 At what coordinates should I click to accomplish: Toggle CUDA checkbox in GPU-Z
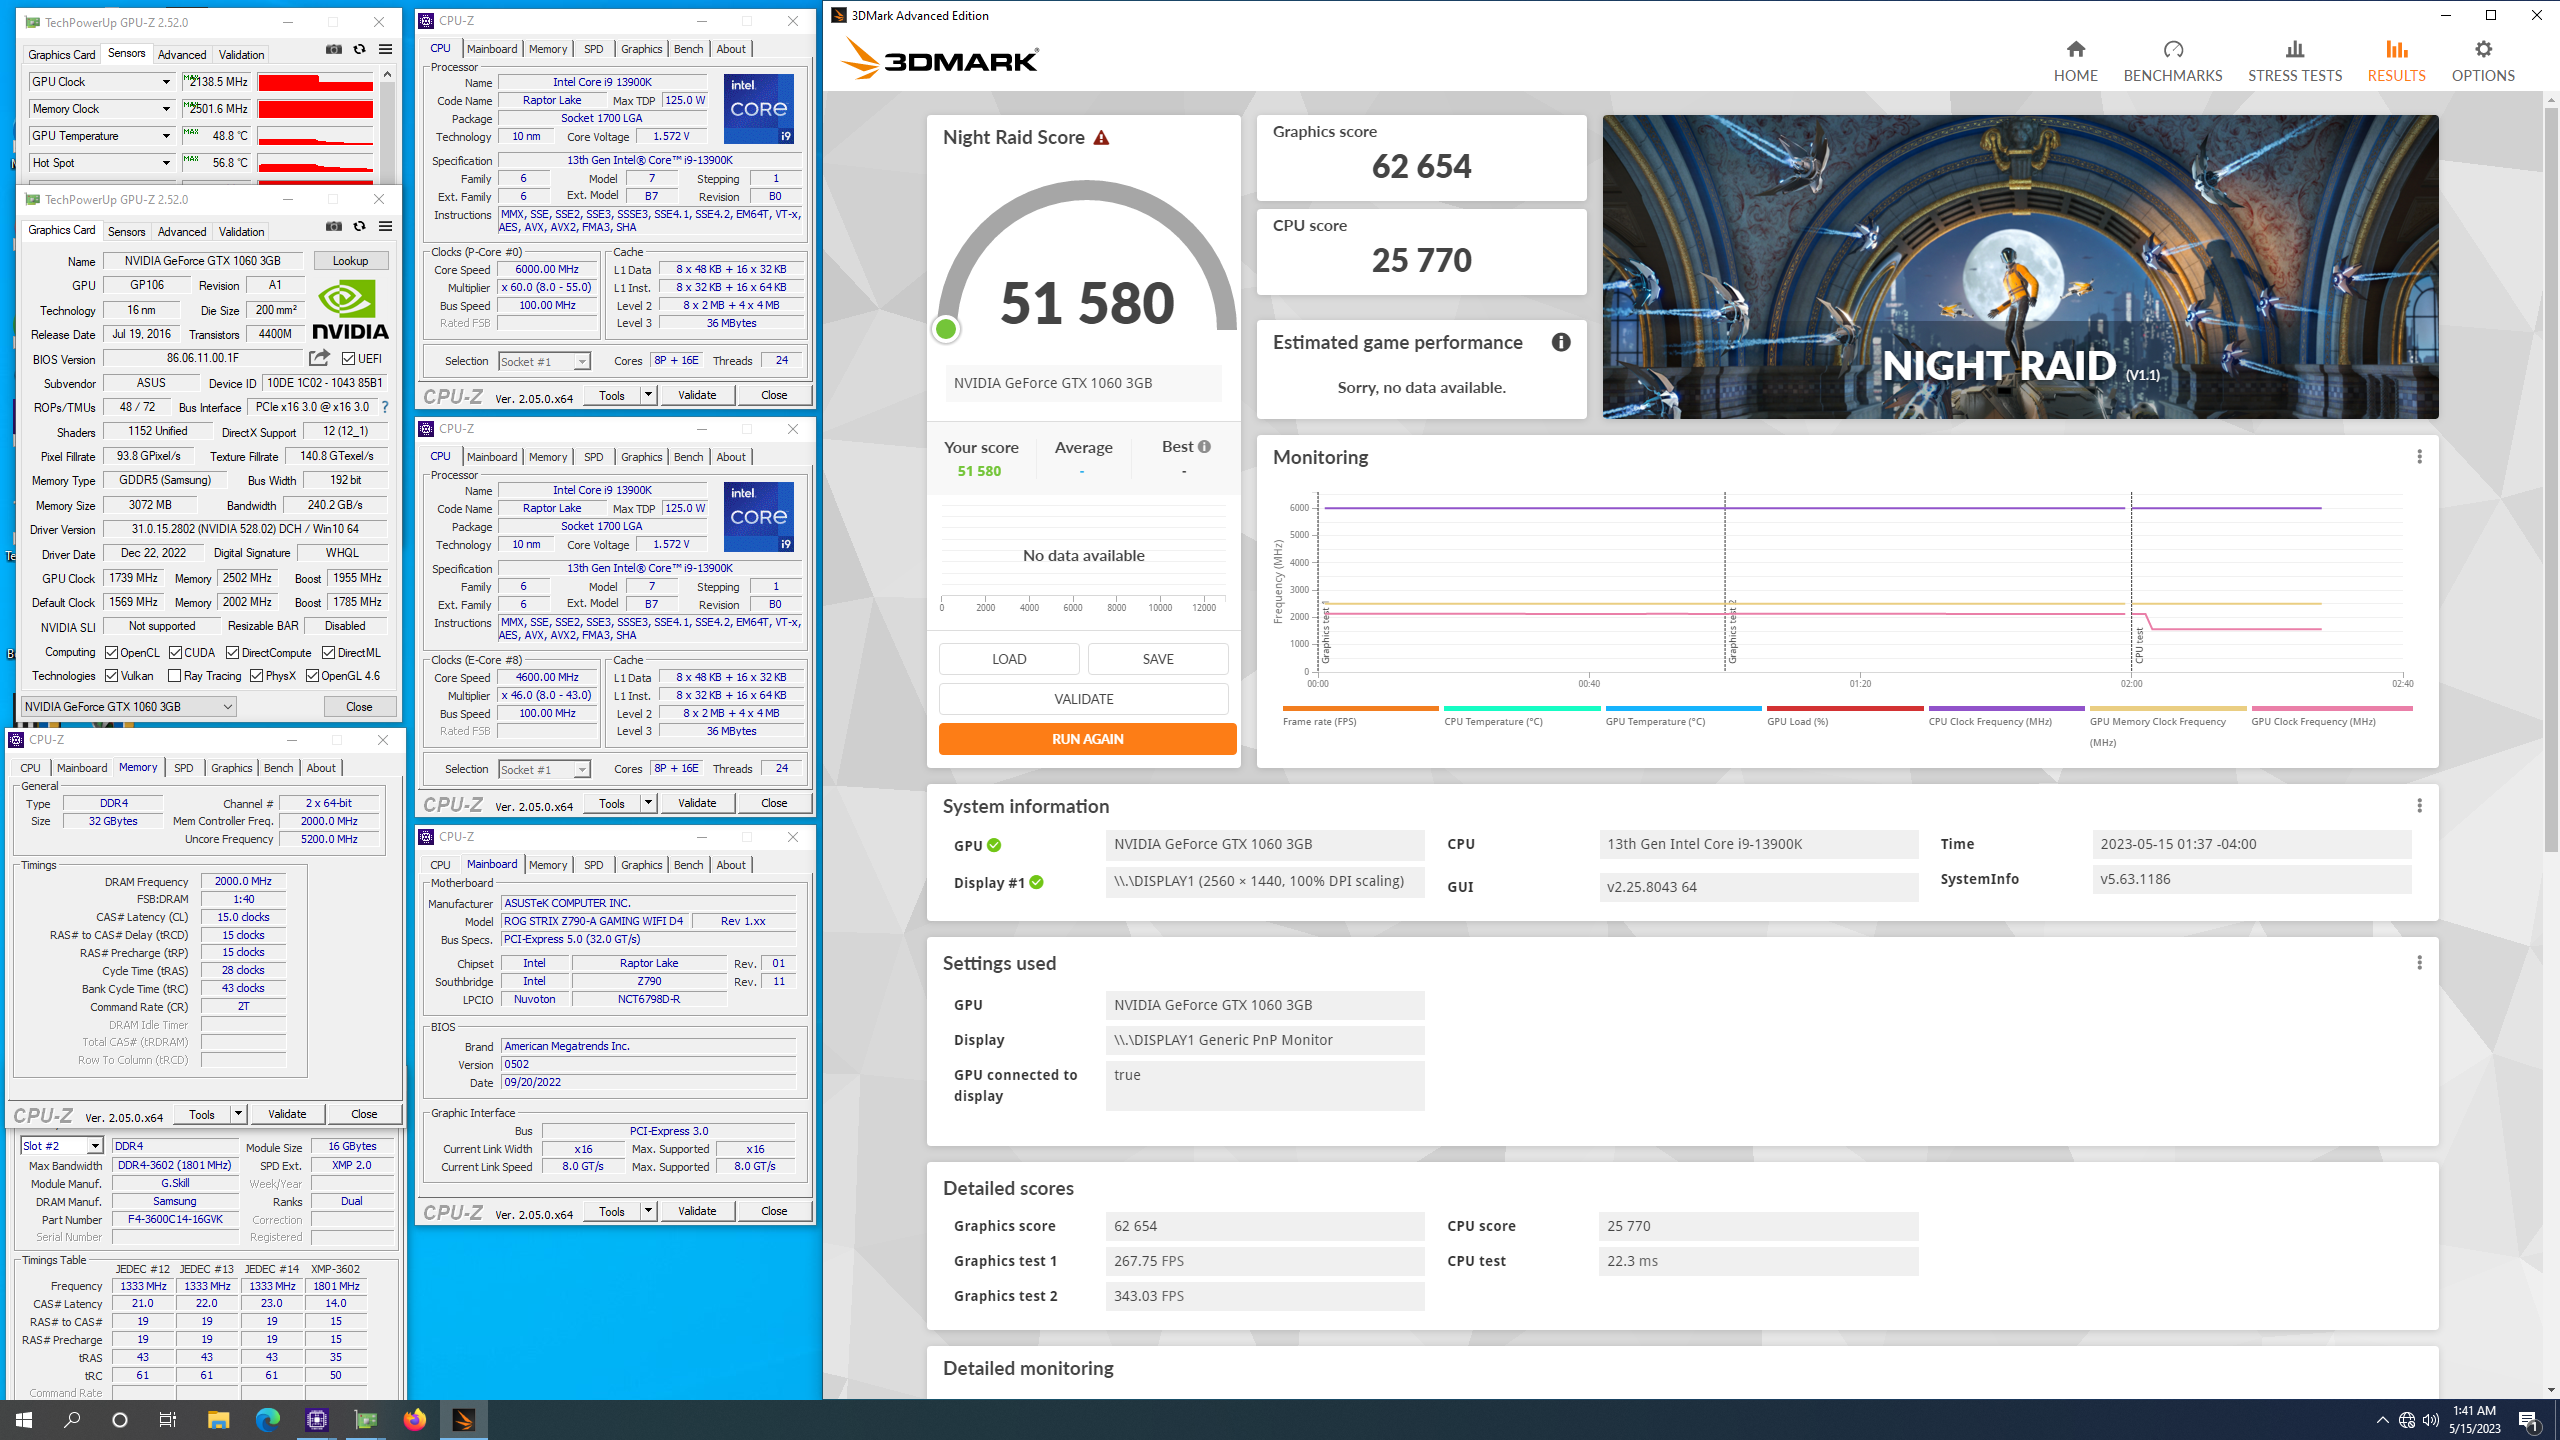tap(175, 653)
